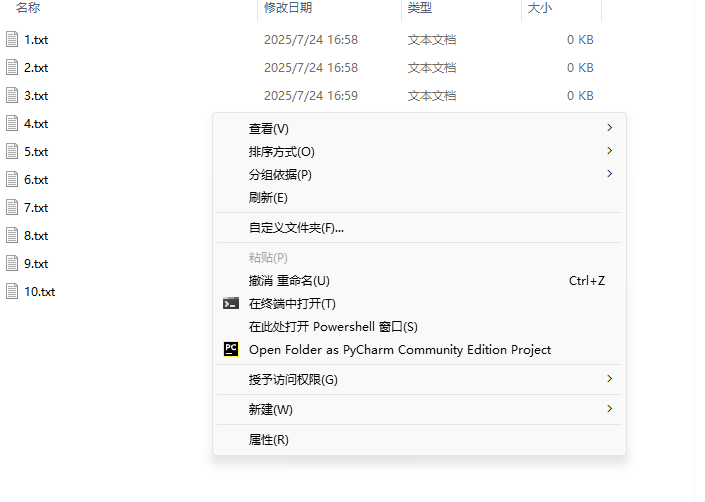Open the 分组依据(P) submenu
Viewport: 705px width, 502px height.
tap(280, 175)
